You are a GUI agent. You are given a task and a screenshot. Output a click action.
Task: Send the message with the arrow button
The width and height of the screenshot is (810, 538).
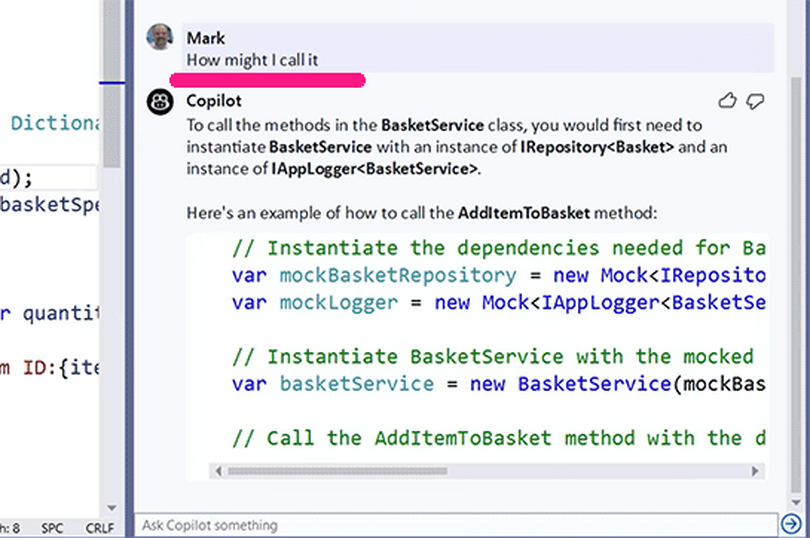click(x=791, y=524)
